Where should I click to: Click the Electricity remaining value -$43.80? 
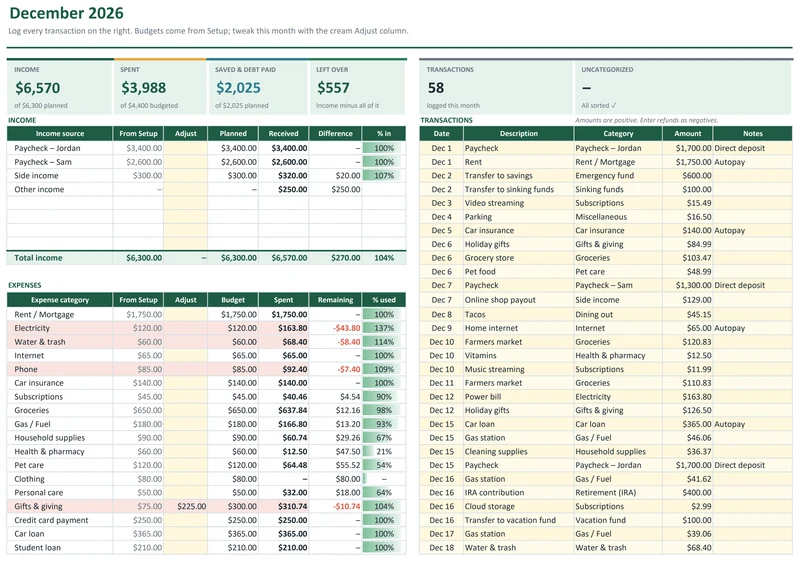[x=335, y=328]
